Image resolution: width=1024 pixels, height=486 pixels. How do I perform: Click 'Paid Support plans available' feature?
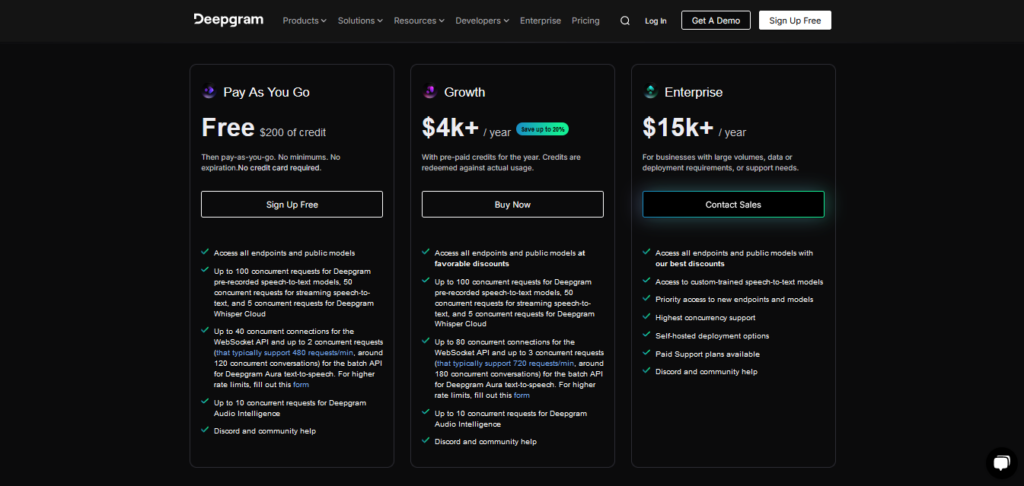pyautogui.click(x=707, y=354)
